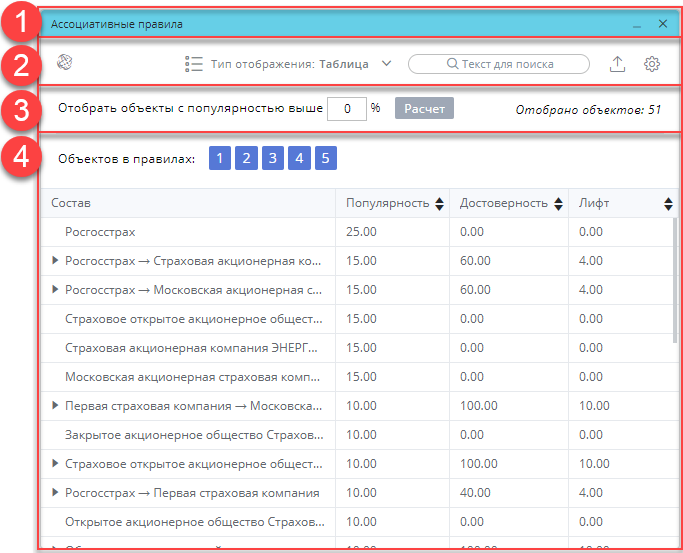Expand the Первая страховая компания → Московска... row
This screenshot has width=683, height=553.
click(55, 406)
